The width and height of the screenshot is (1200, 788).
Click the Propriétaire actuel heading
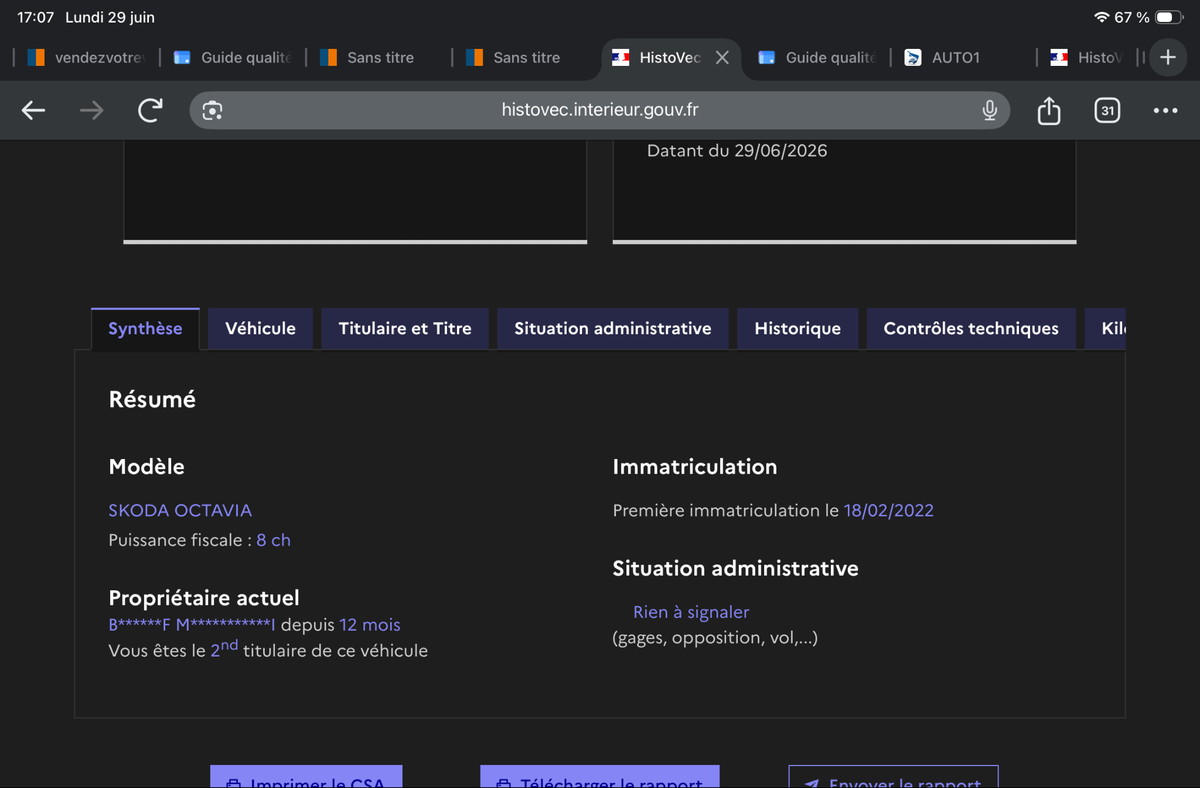click(204, 598)
